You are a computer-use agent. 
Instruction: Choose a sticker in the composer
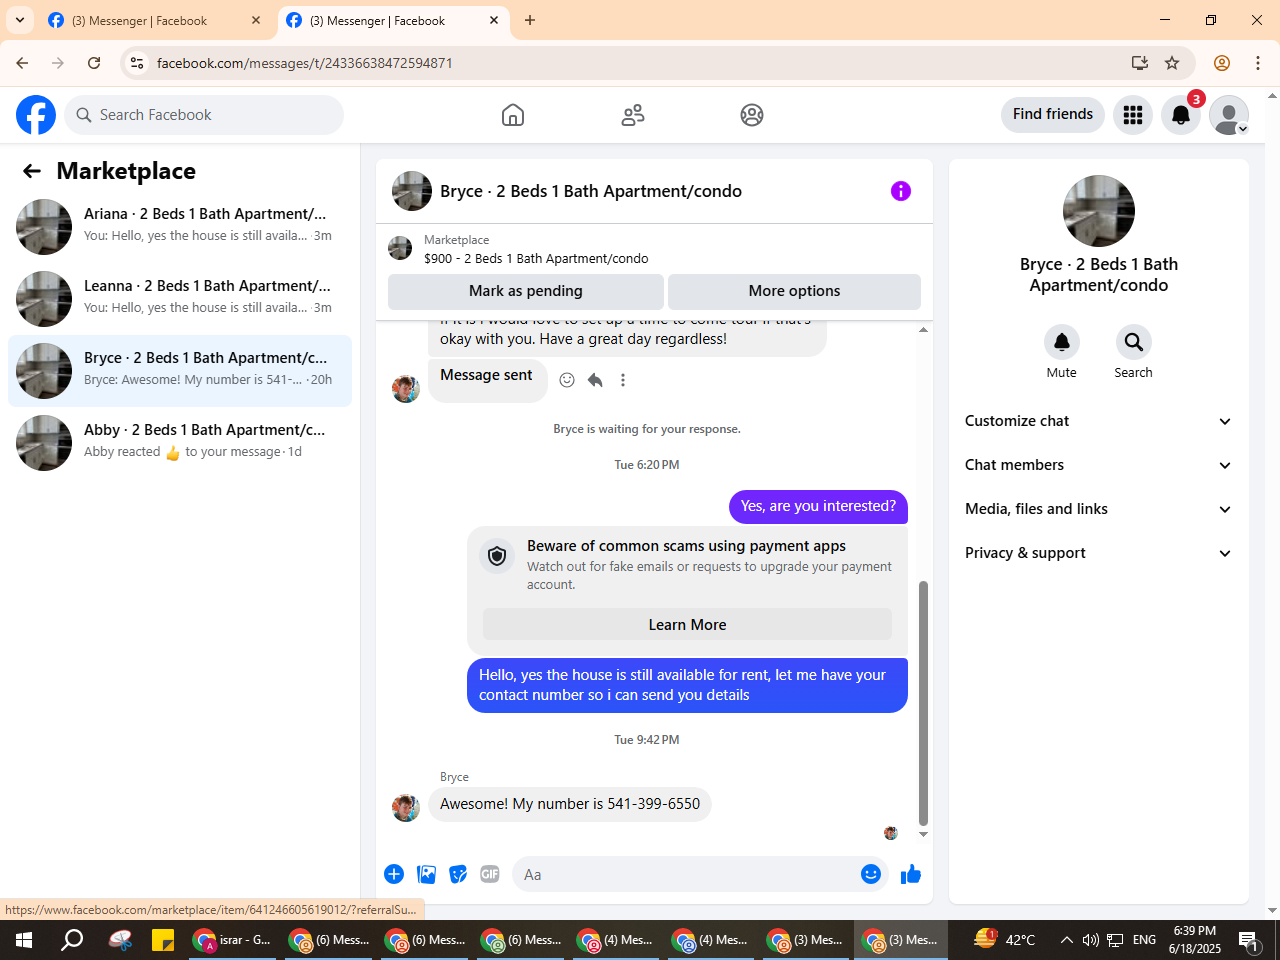point(458,874)
